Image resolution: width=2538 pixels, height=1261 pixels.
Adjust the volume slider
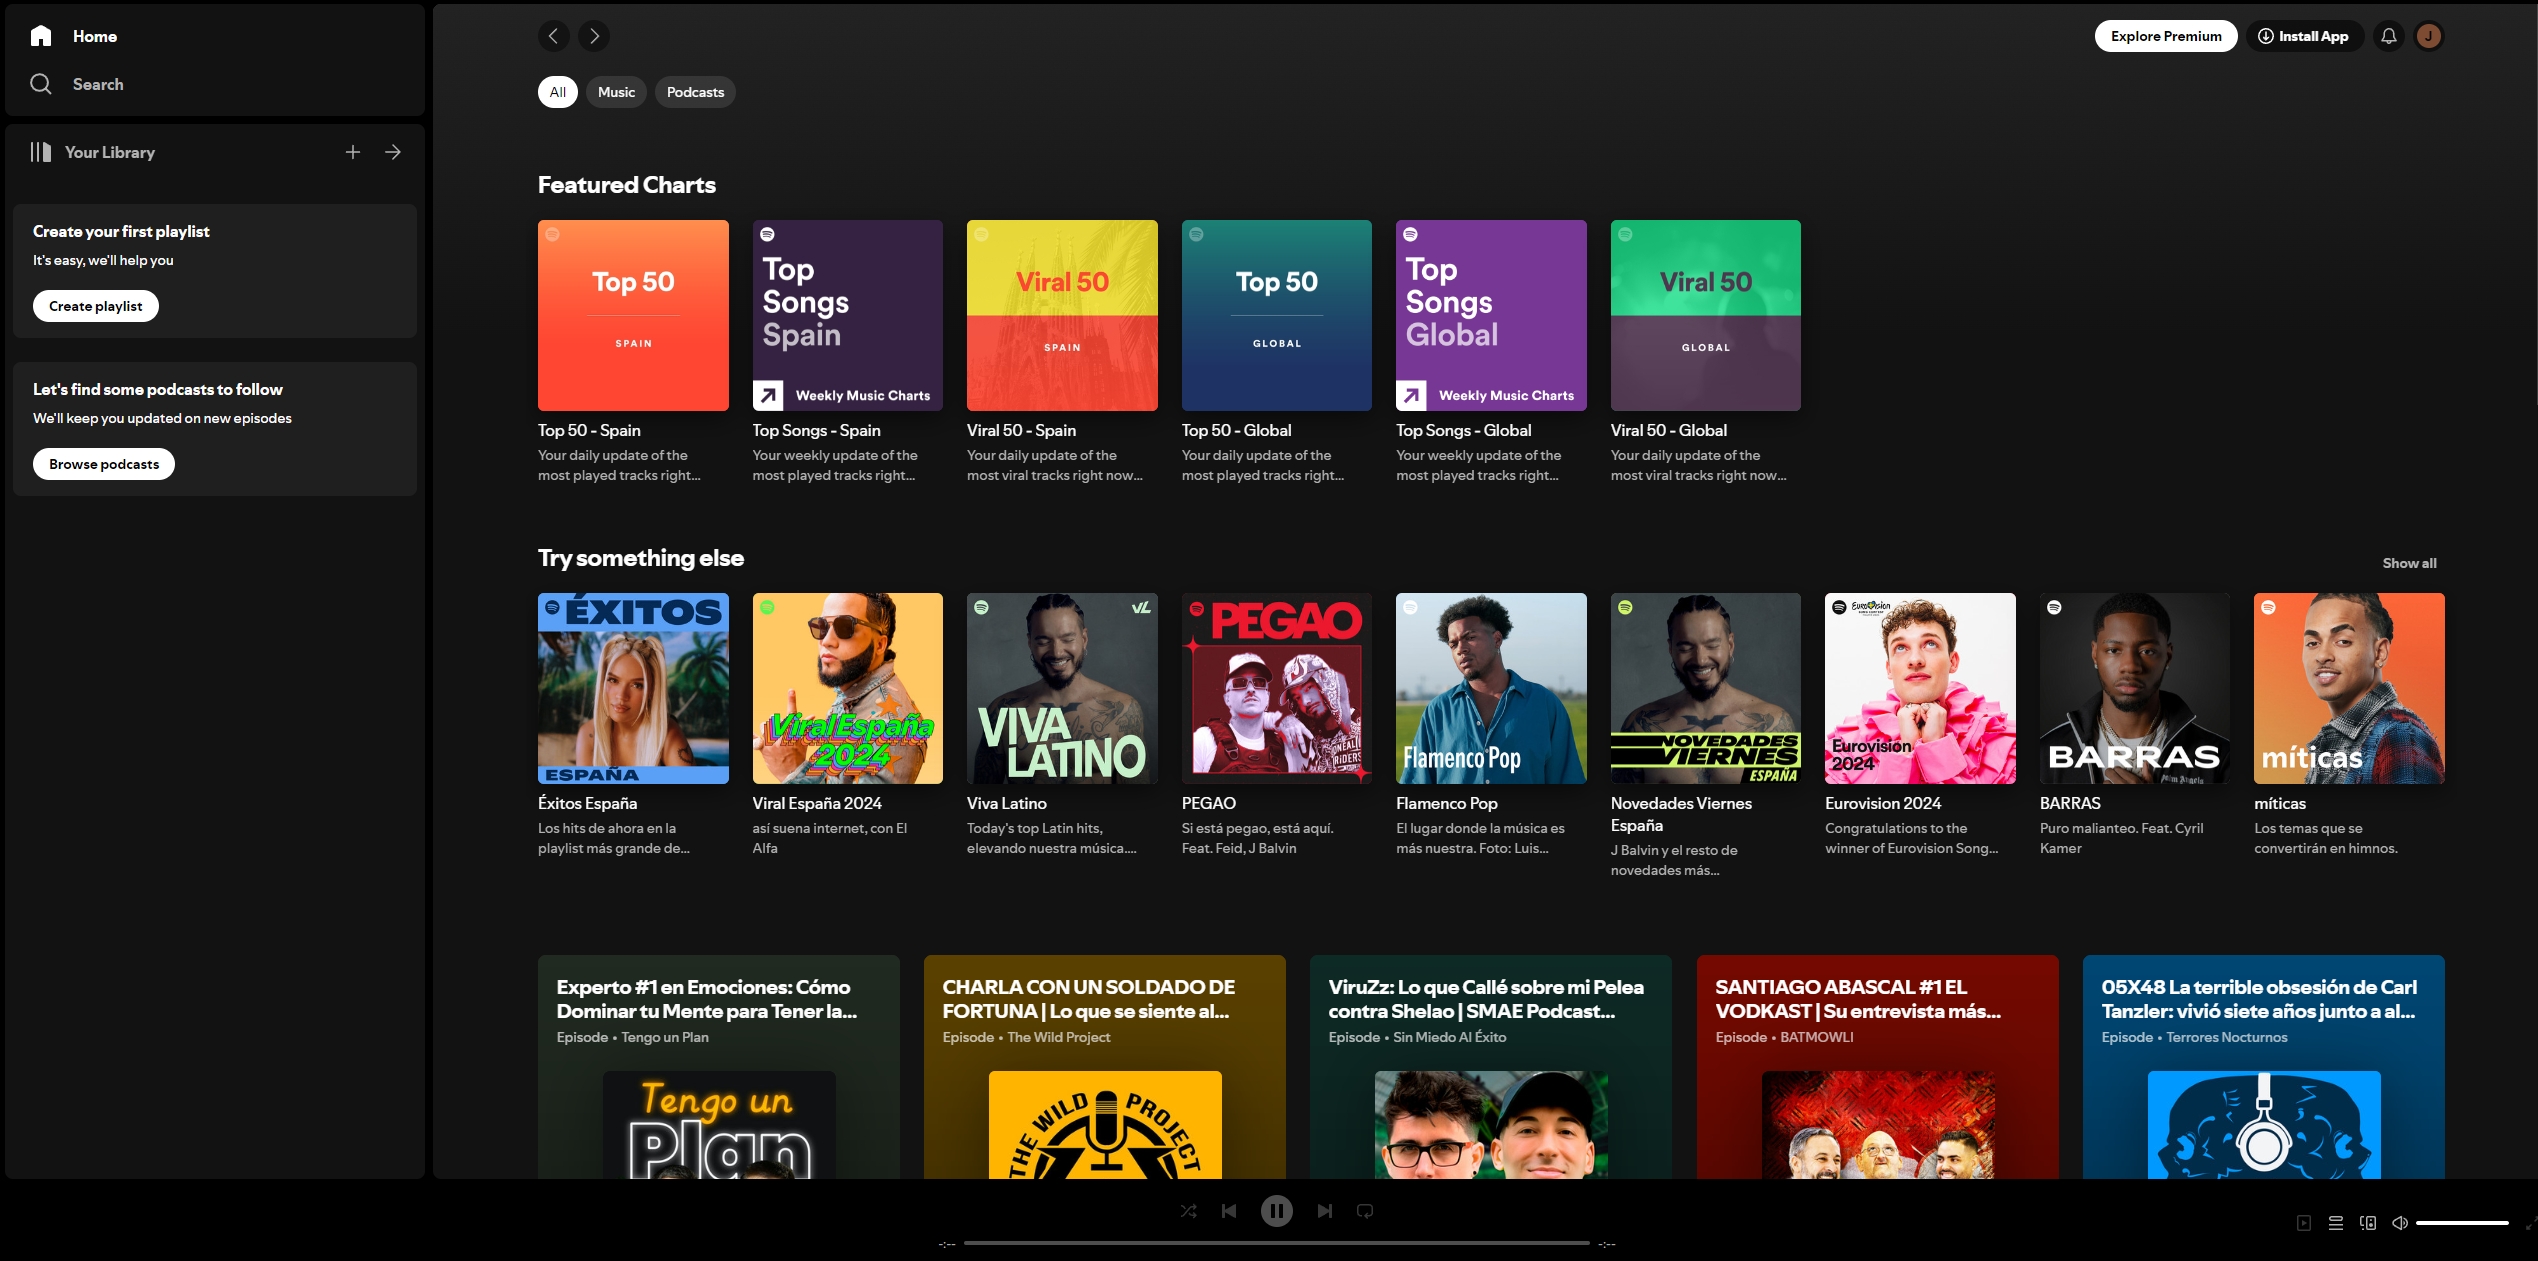(x=2462, y=1223)
